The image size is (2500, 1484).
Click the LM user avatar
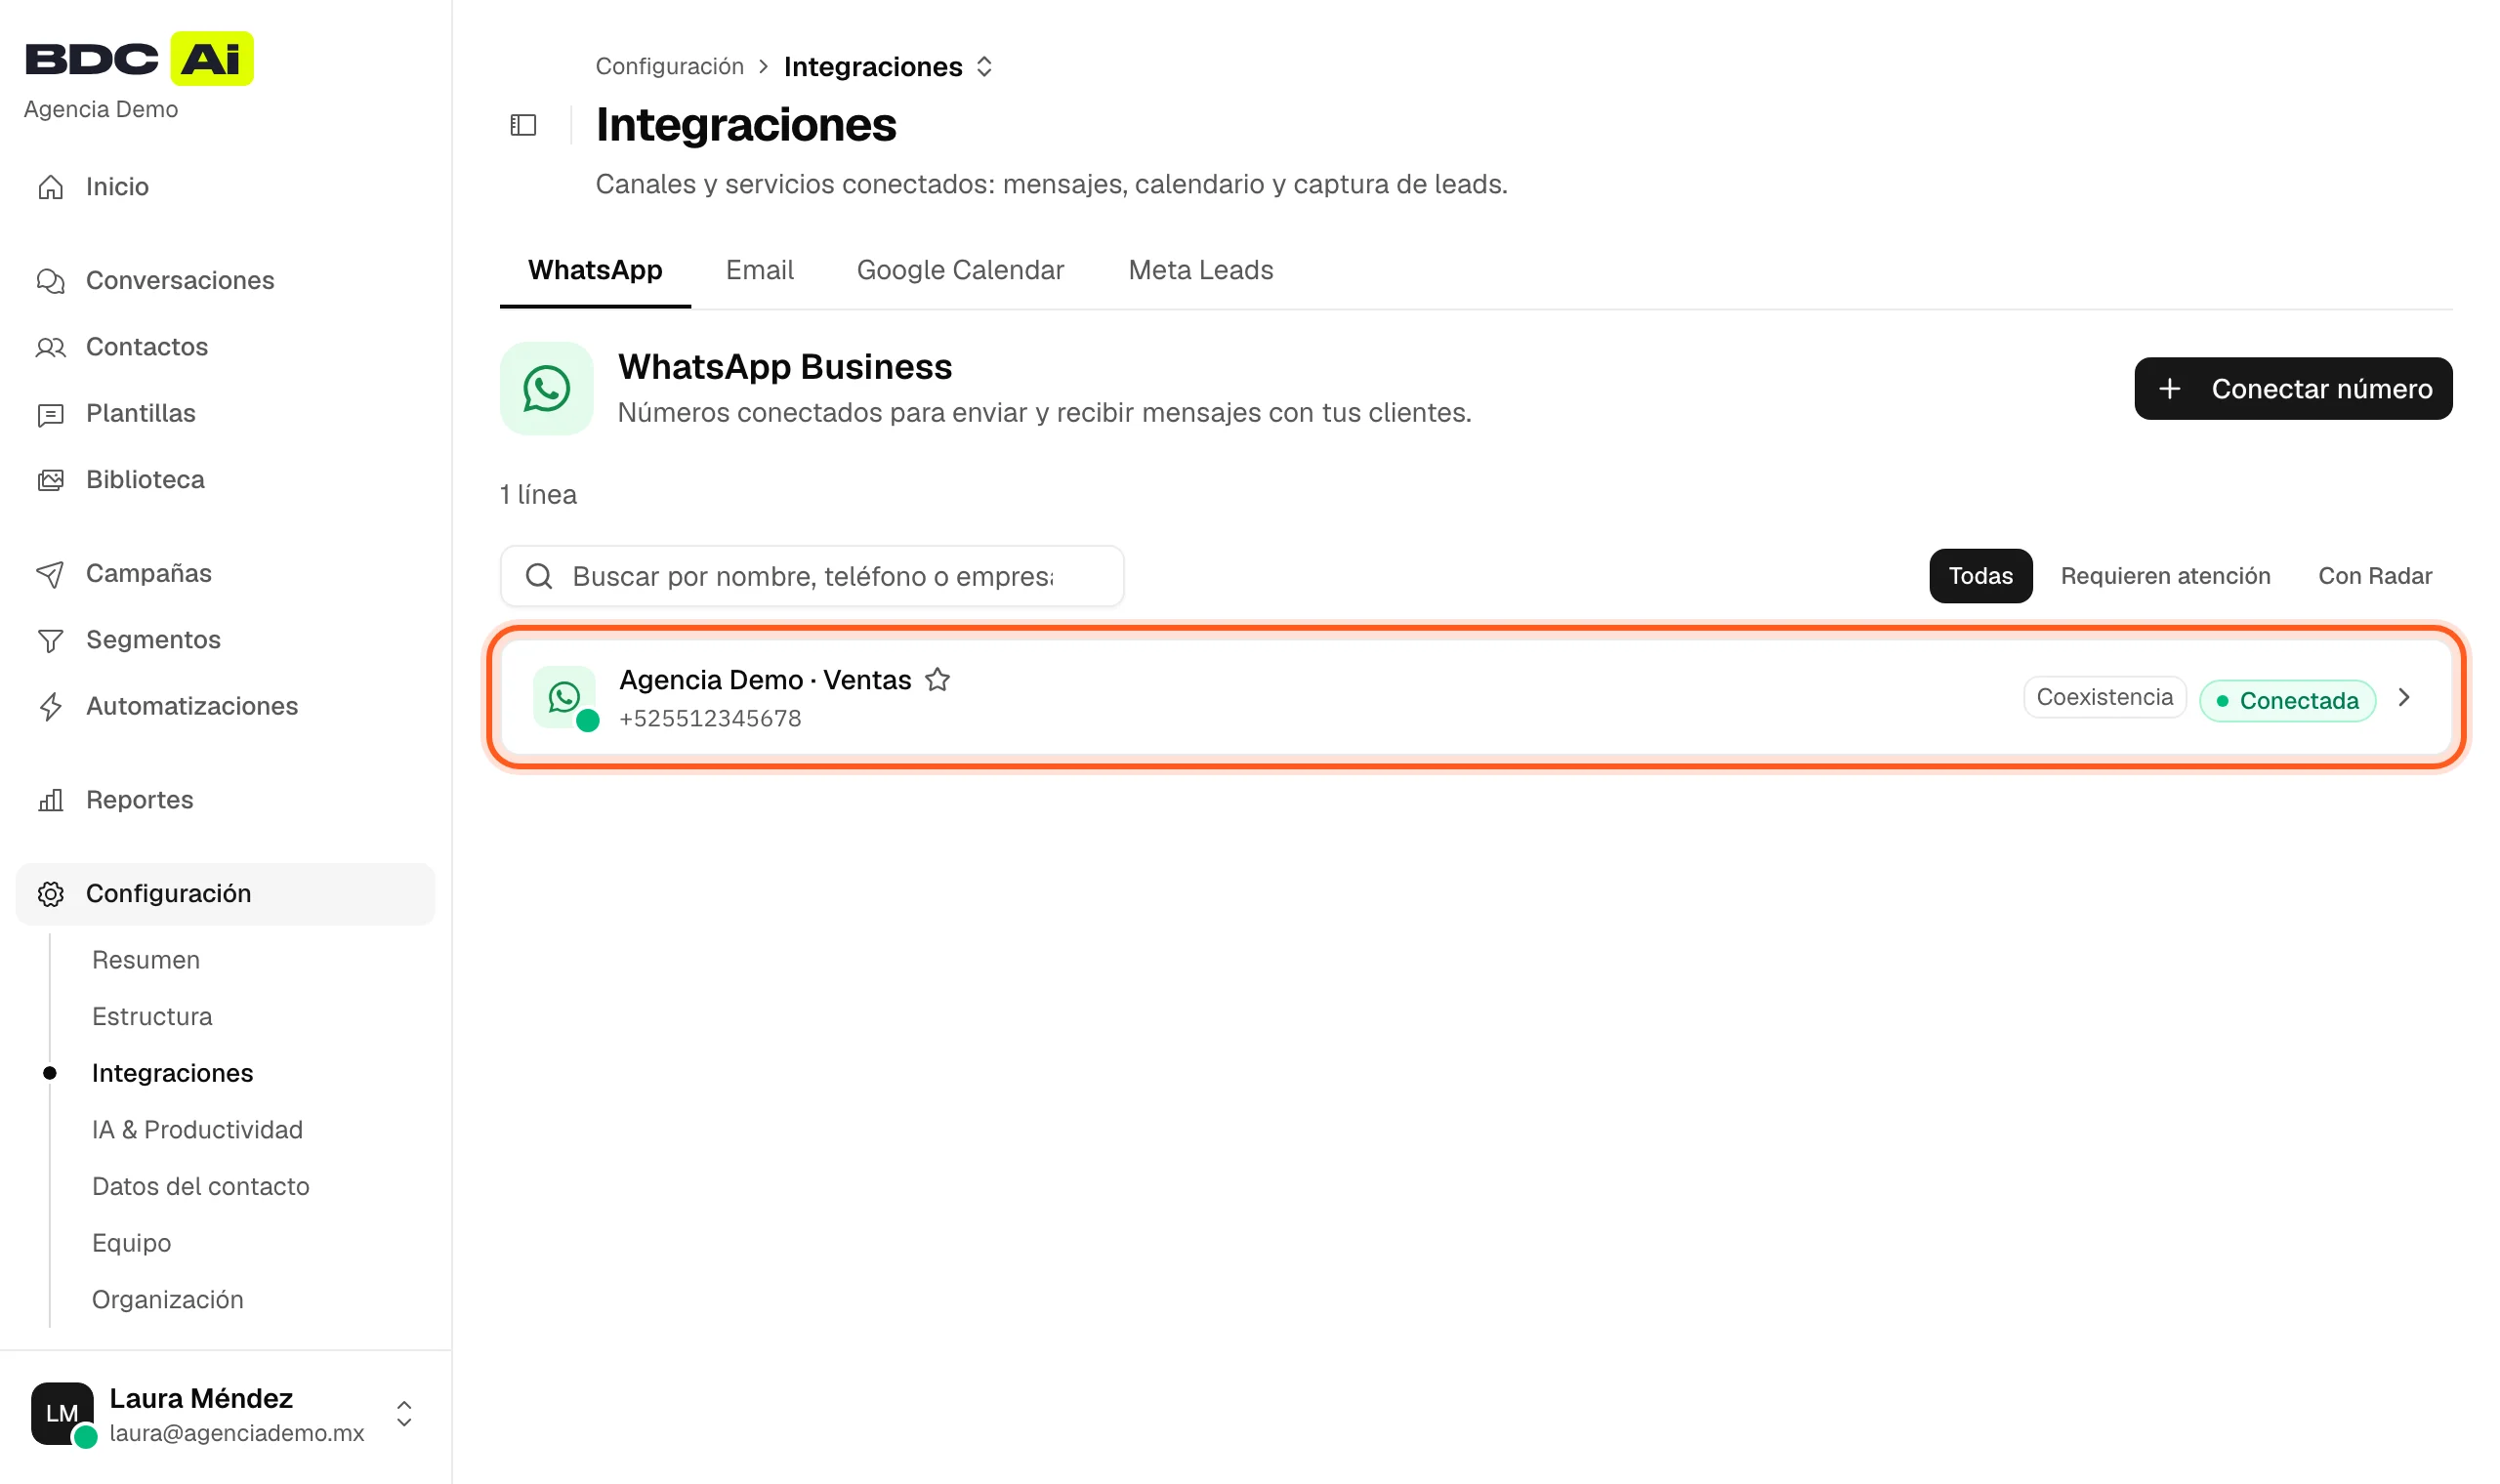[x=62, y=1413]
